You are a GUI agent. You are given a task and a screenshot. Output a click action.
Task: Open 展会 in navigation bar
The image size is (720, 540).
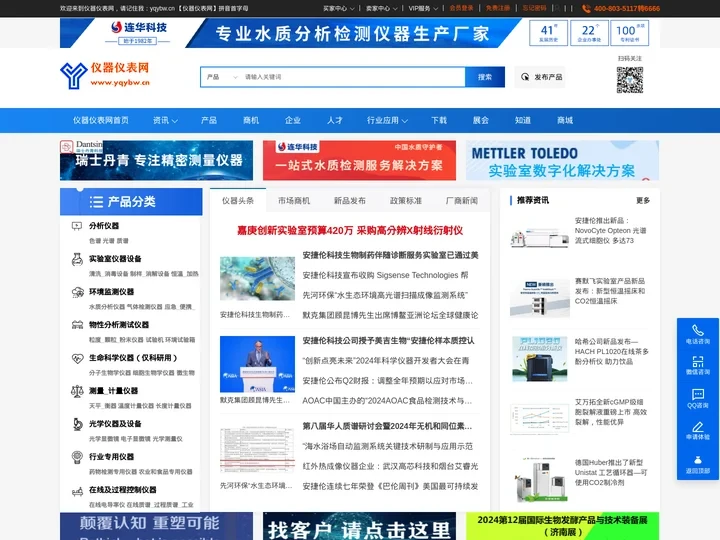pos(480,120)
